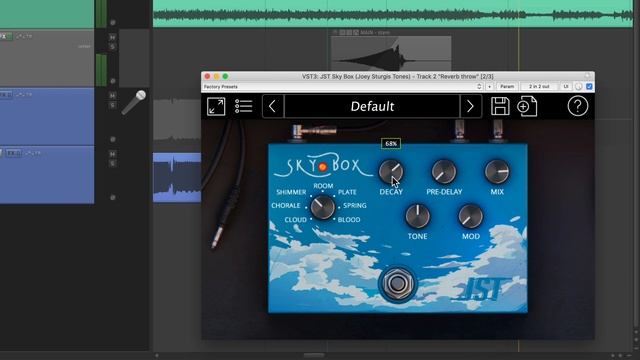Click the microphone track icon

(134, 102)
